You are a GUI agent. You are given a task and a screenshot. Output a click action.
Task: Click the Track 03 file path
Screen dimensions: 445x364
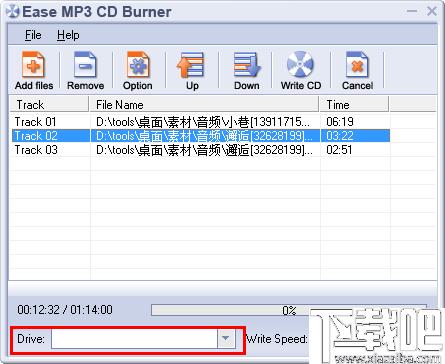click(204, 150)
